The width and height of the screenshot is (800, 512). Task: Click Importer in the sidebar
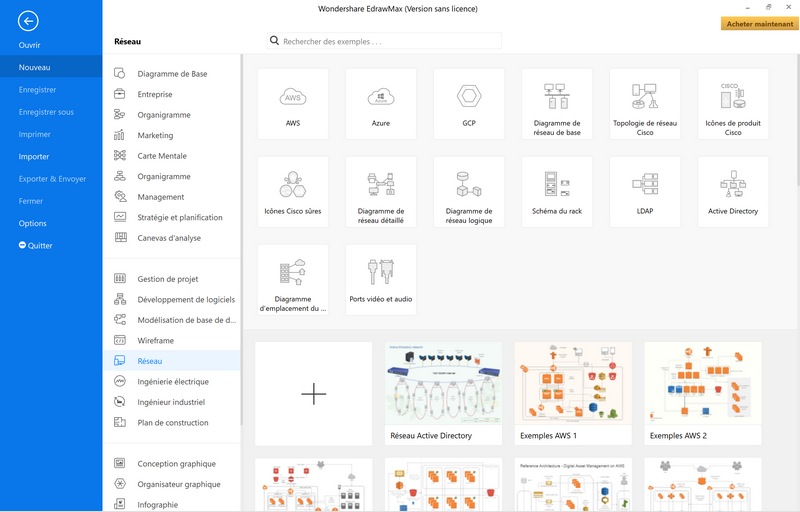point(51,157)
